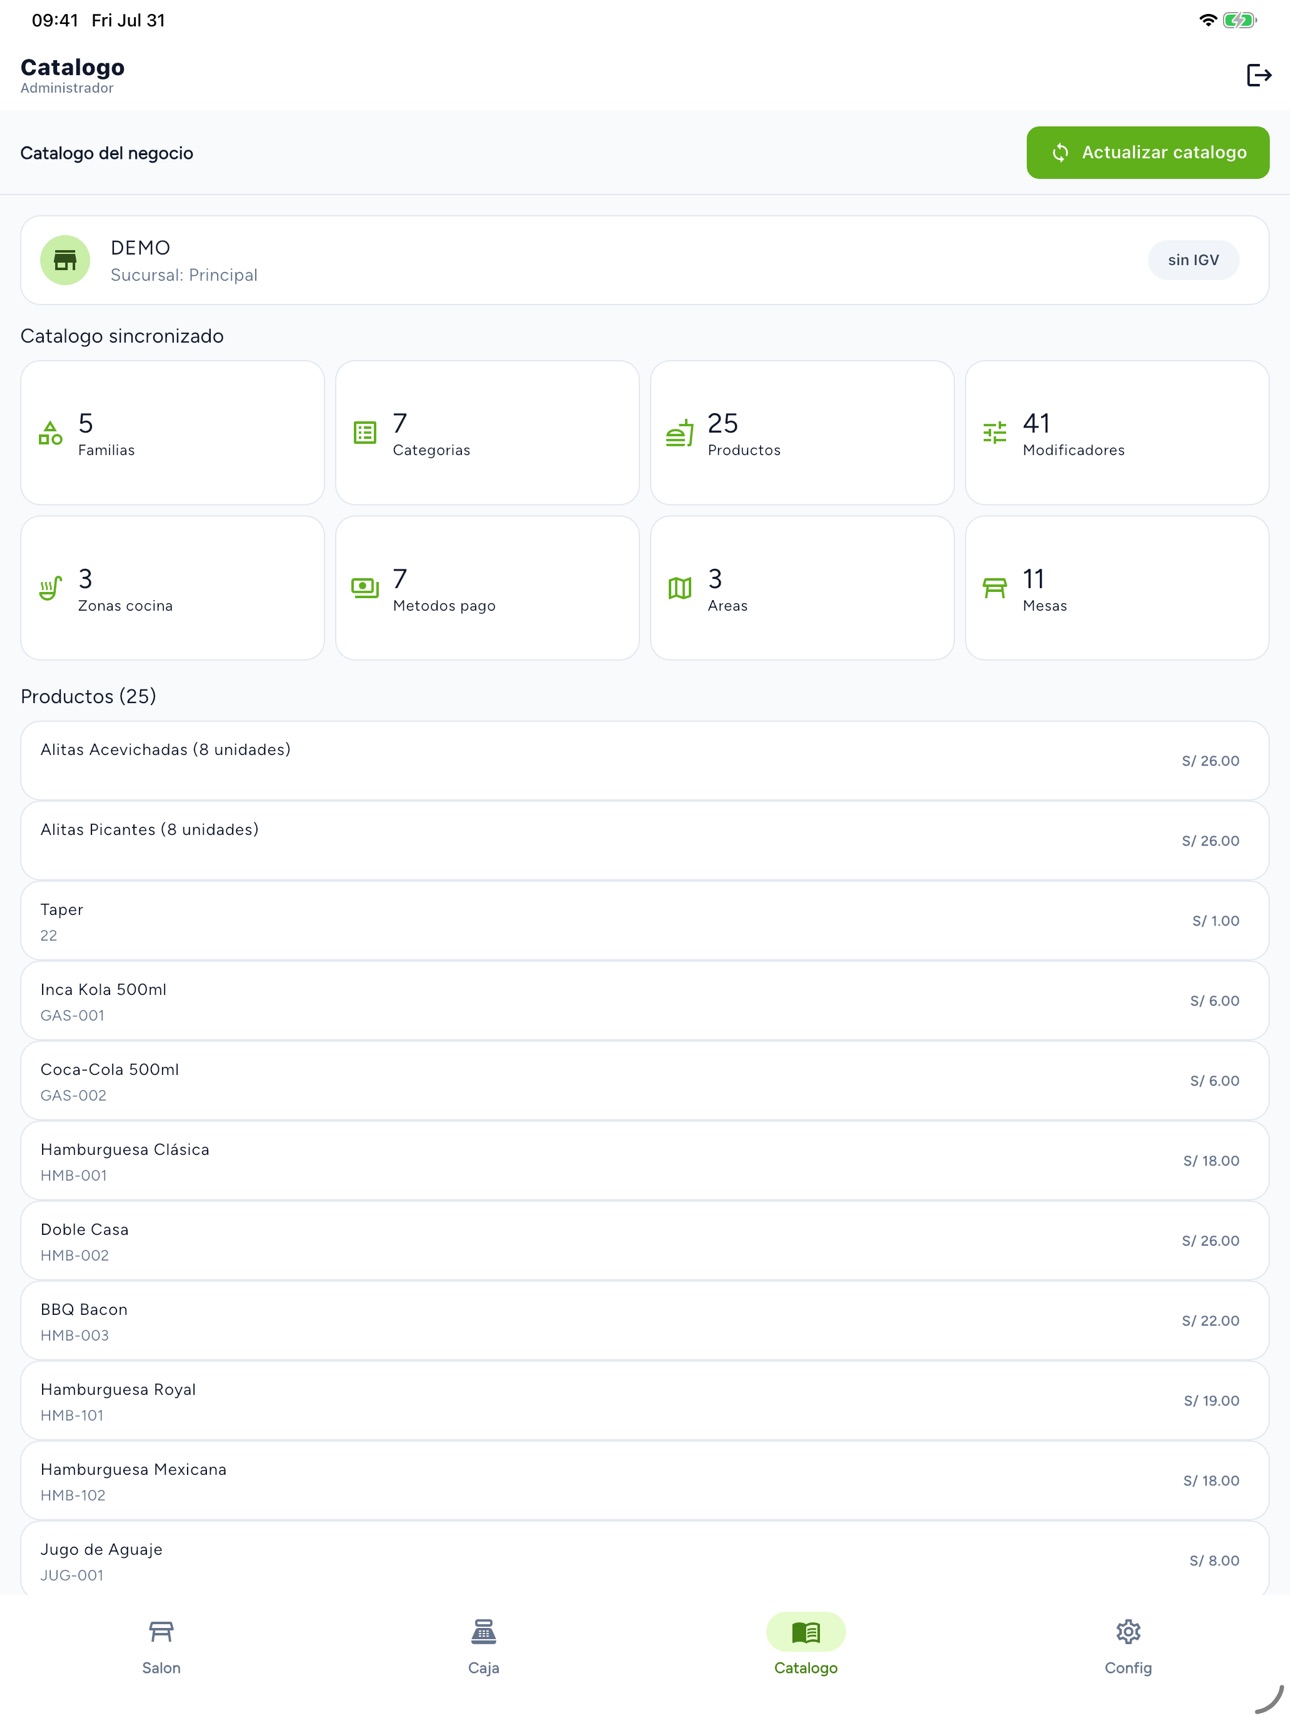Tap the logout icon in the header
This screenshot has width=1290, height=1720.
coord(1258,75)
